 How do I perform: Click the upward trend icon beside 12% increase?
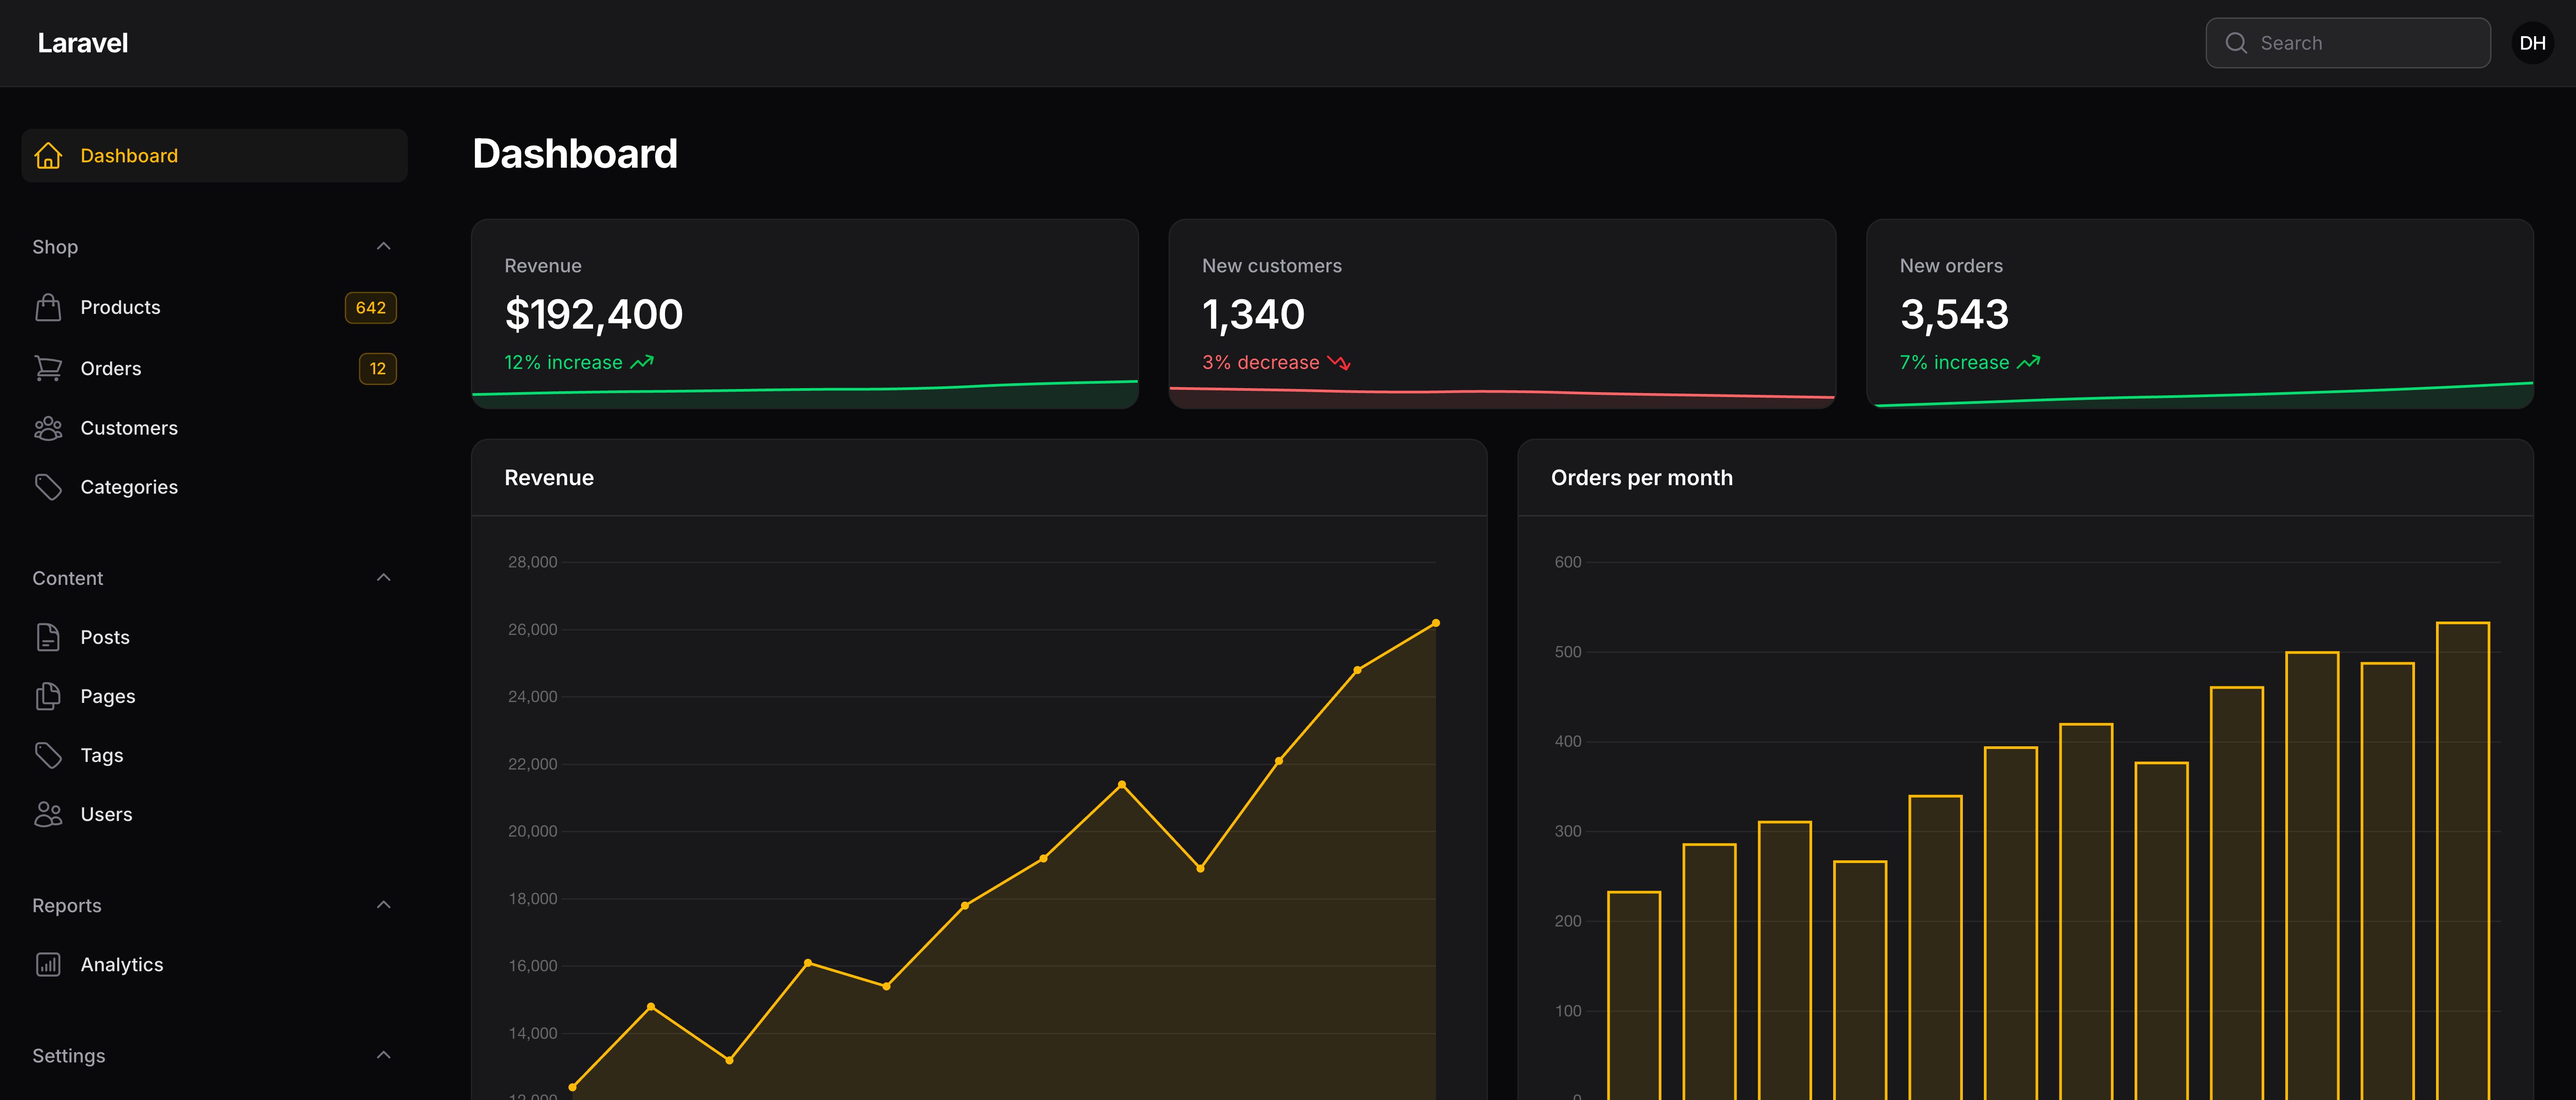coord(642,362)
